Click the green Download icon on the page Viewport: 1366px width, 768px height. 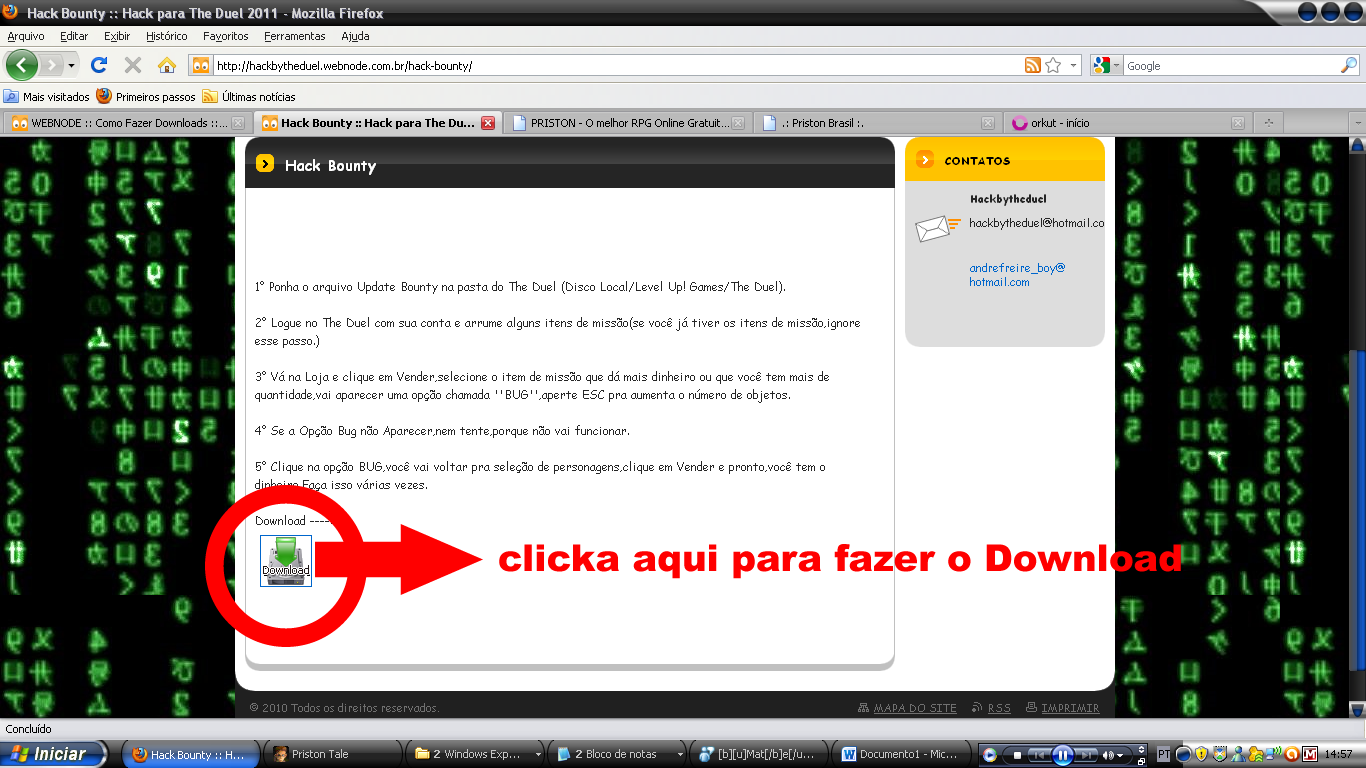coord(286,560)
